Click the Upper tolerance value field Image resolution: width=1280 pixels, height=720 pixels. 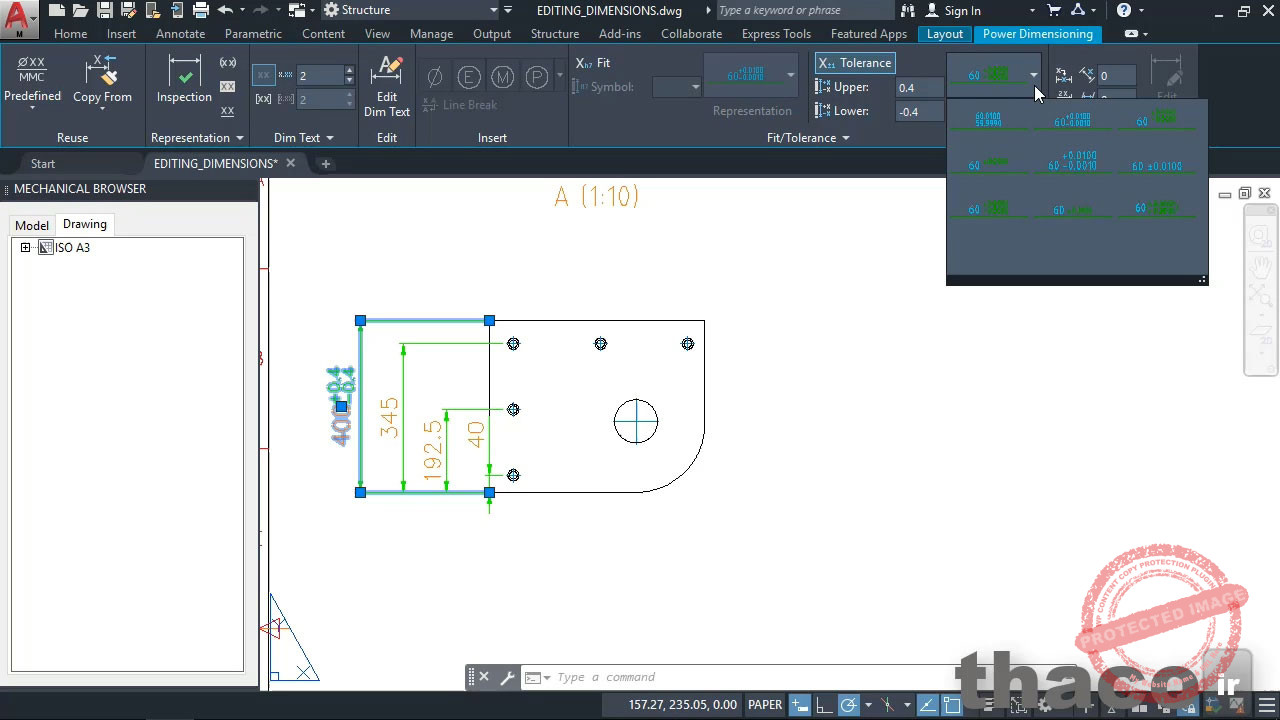(919, 88)
